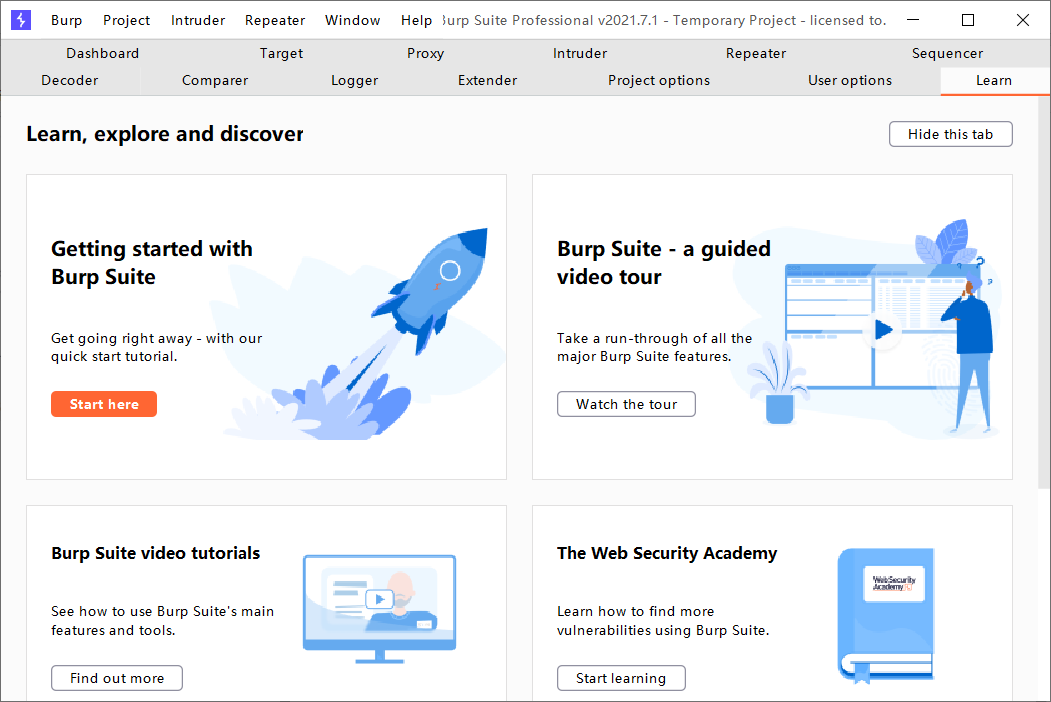Click the Hide this tab button

[950, 134]
